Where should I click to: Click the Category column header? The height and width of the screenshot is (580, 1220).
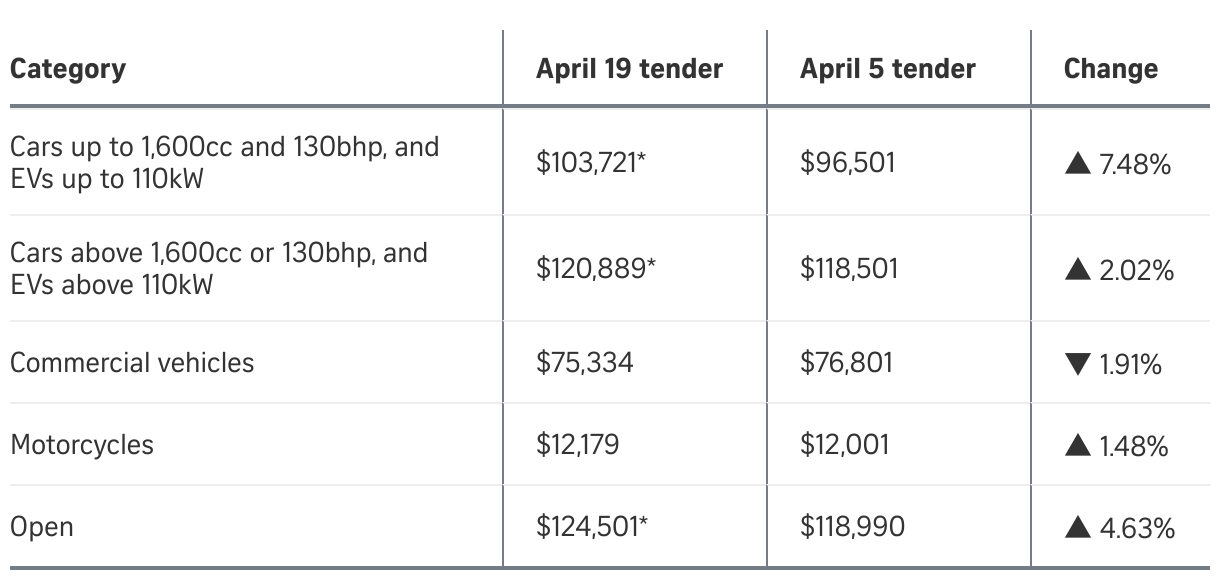point(68,69)
